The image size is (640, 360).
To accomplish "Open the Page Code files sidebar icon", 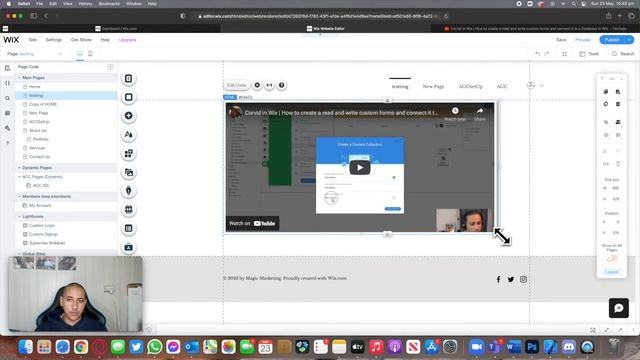I will [x=7, y=68].
